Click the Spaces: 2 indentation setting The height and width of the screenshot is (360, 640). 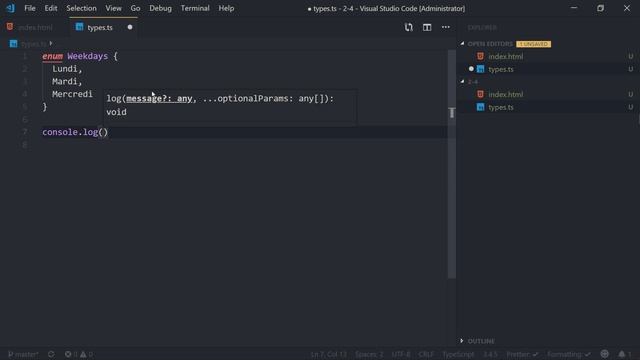click(x=369, y=354)
